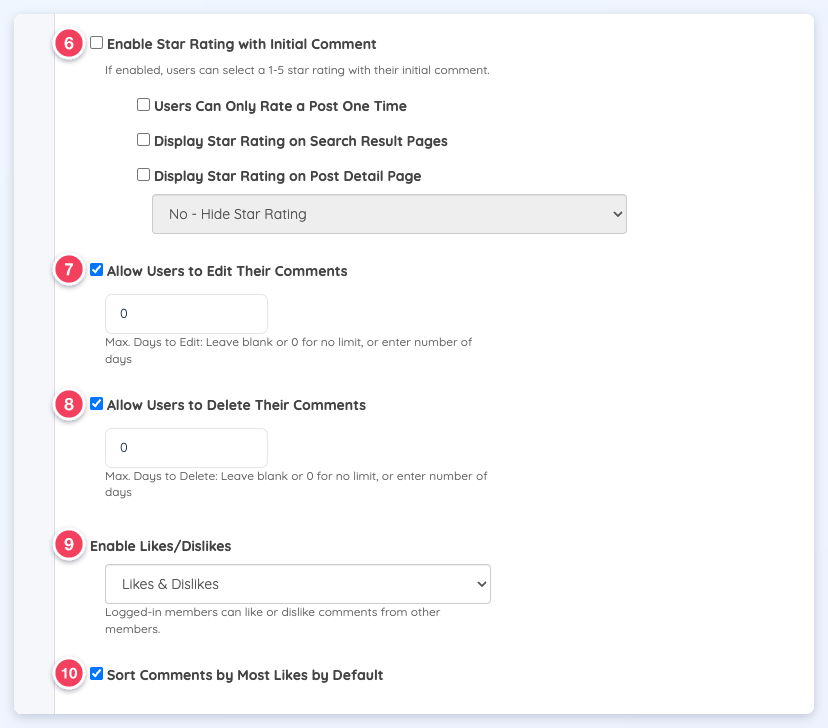The image size is (828, 728).
Task: Open the No - Hide Star Rating dropdown
Action: click(389, 214)
